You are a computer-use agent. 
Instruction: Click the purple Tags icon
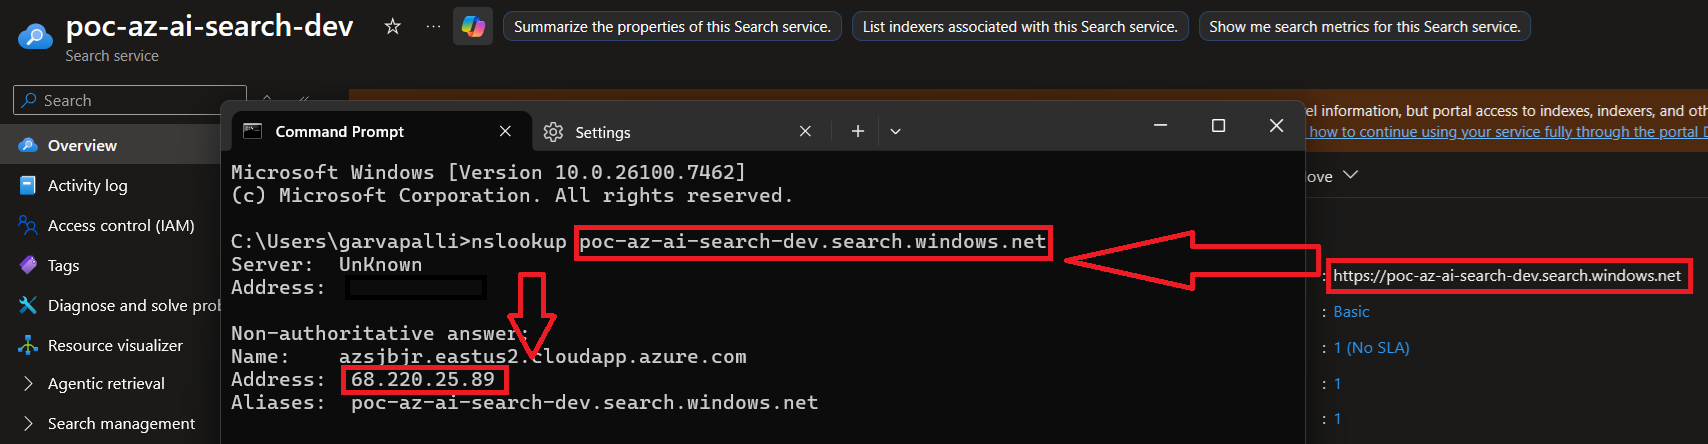pyautogui.click(x=28, y=265)
